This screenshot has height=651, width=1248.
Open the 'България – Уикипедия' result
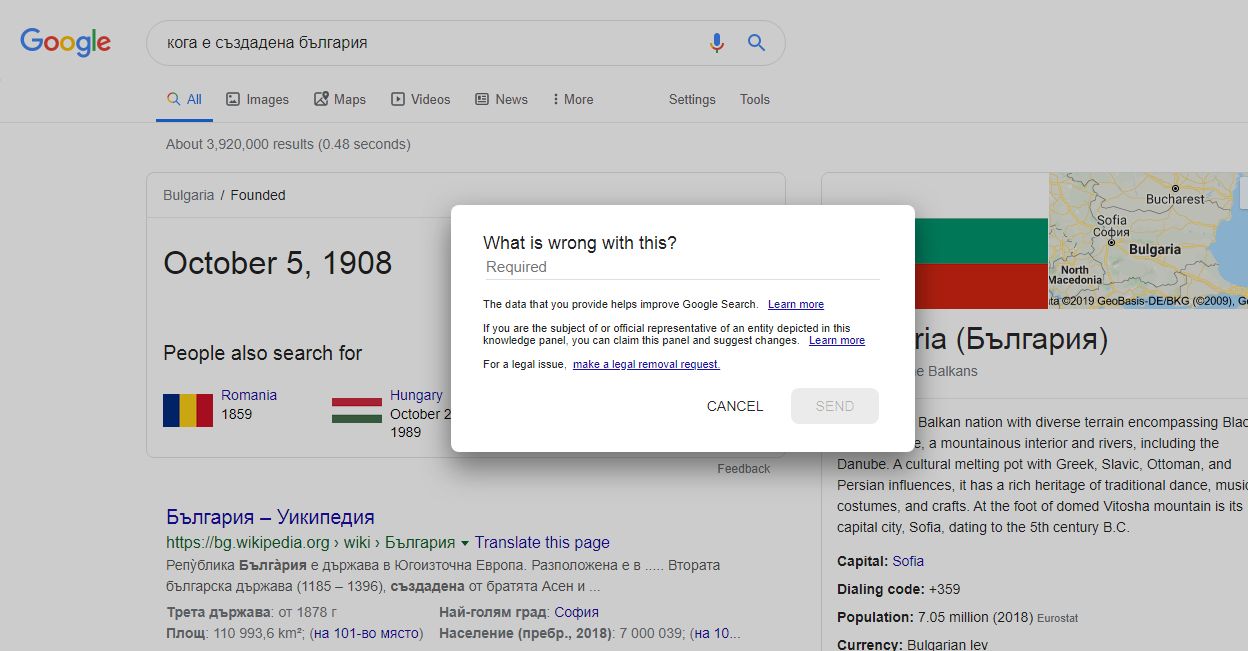(270, 517)
